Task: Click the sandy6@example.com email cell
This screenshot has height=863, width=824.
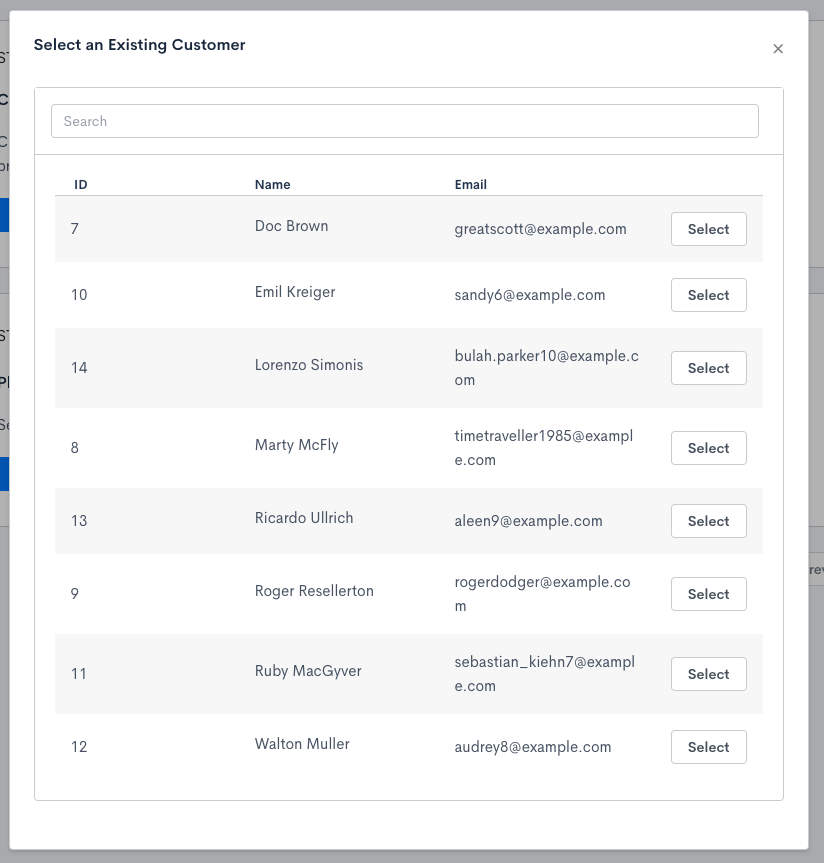Action: click(530, 295)
